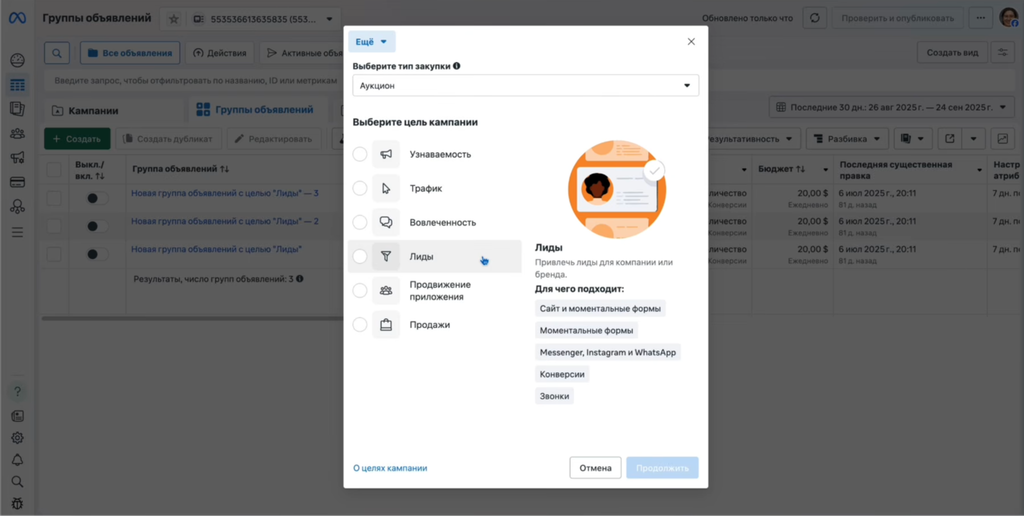Open the 'Разбивка' breakdown dropdown

tap(848, 138)
